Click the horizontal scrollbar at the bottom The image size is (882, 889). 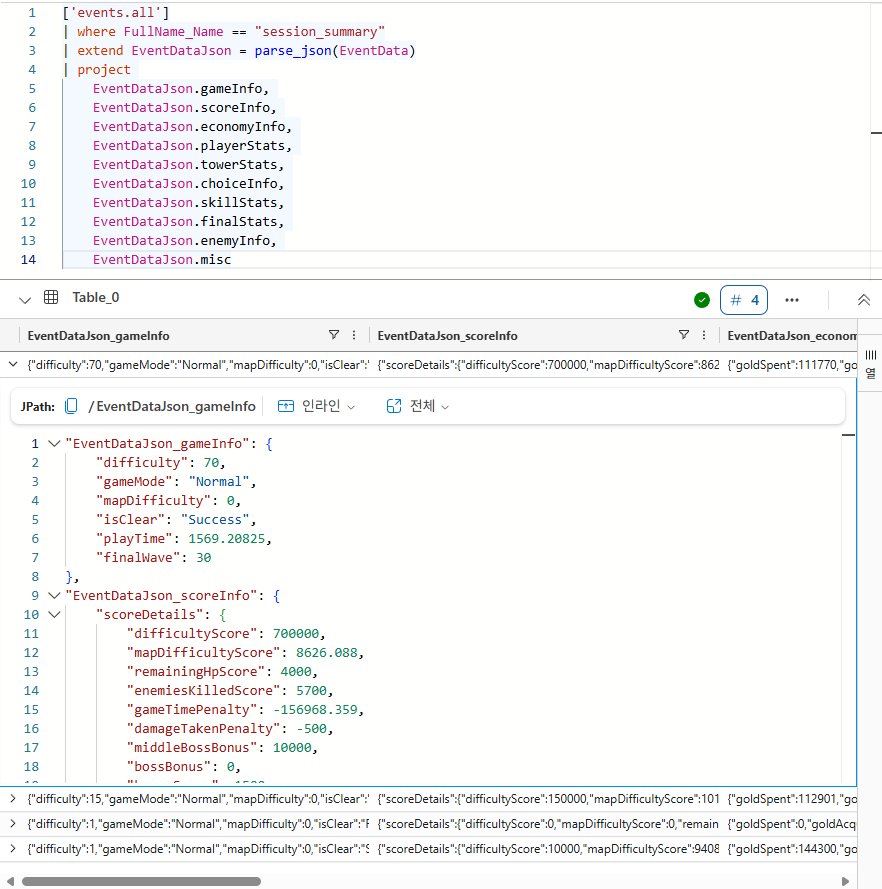140,881
